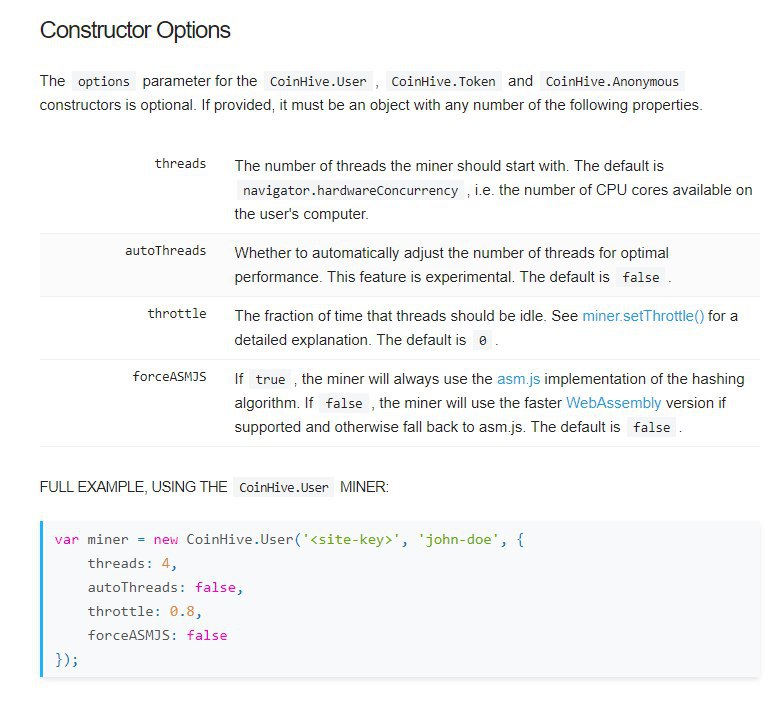Click the 'autoThreads' property name in table
This screenshot has width=772, height=704.
tap(165, 251)
